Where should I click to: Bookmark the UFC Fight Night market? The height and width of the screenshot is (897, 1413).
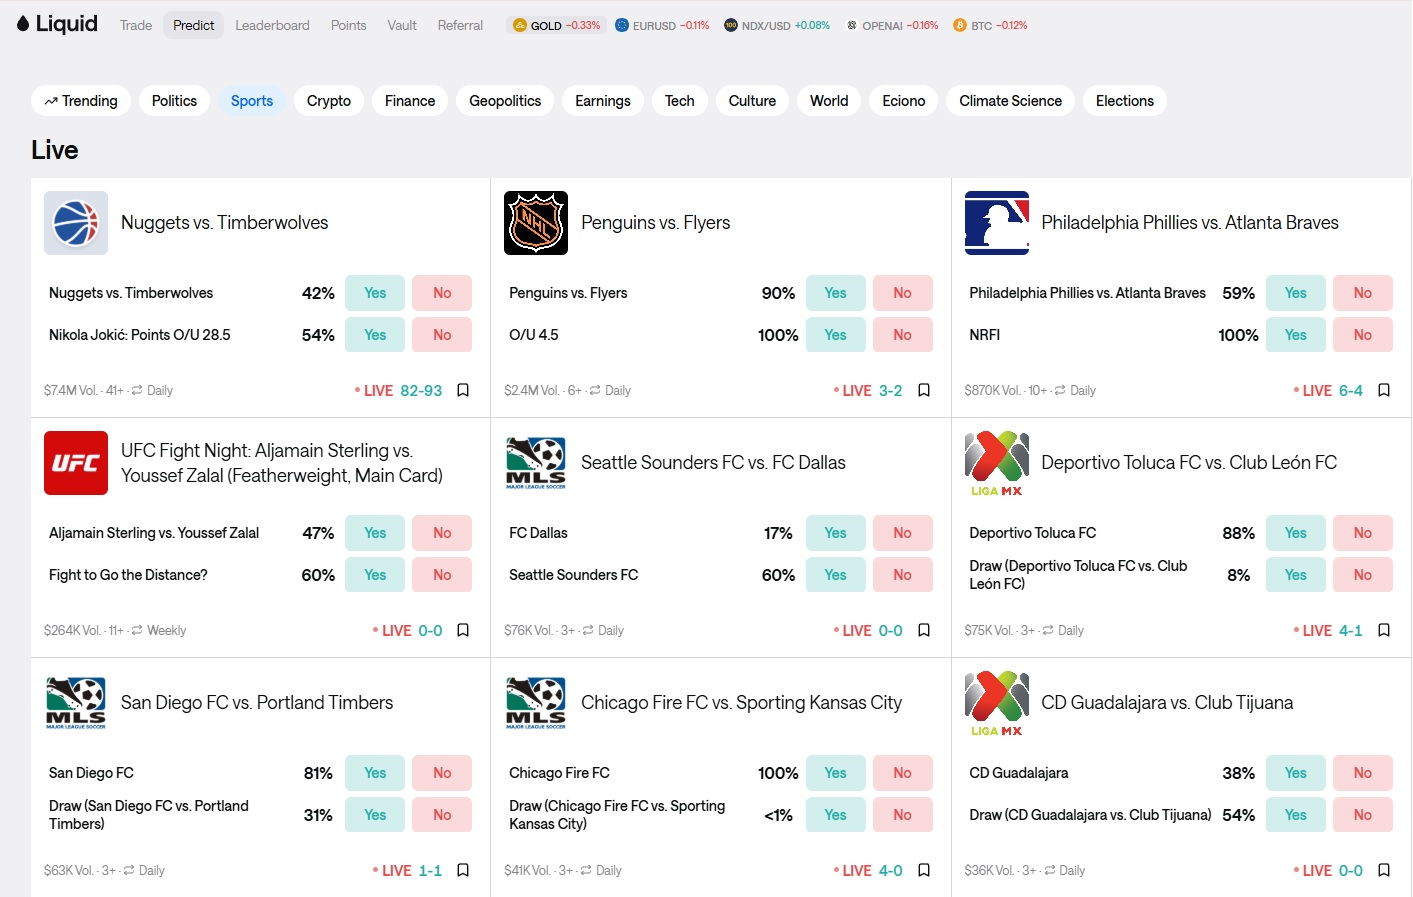(463, 630)
